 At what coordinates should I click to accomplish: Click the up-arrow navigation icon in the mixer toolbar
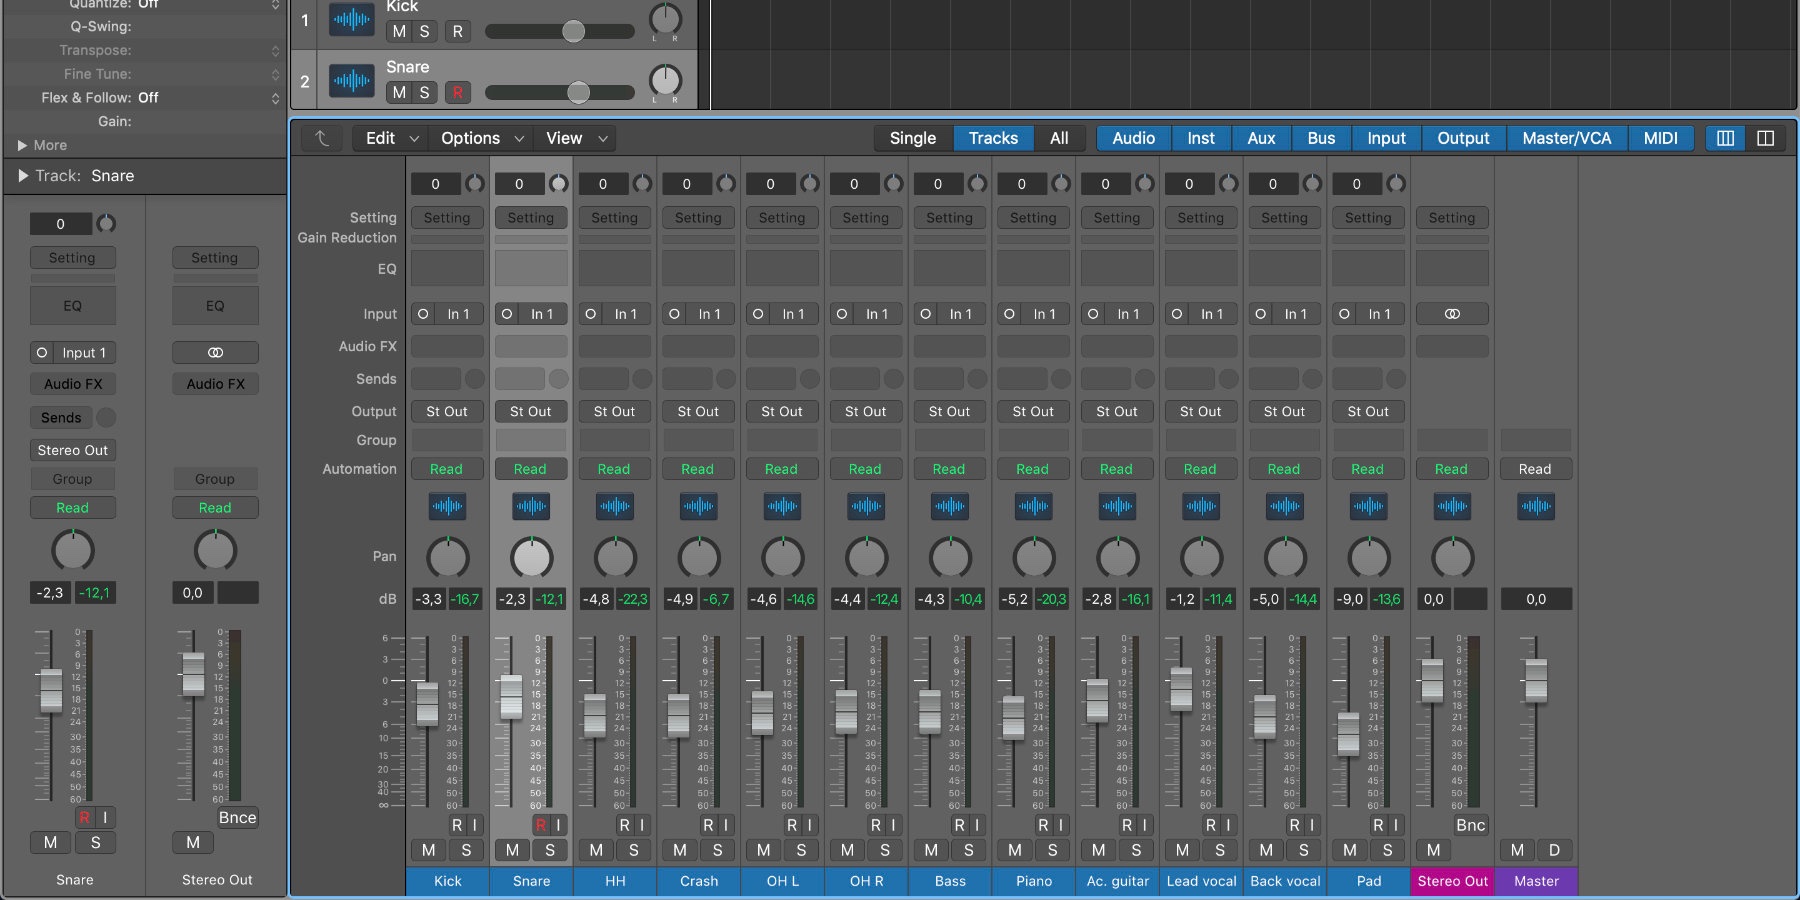point(321,138)
